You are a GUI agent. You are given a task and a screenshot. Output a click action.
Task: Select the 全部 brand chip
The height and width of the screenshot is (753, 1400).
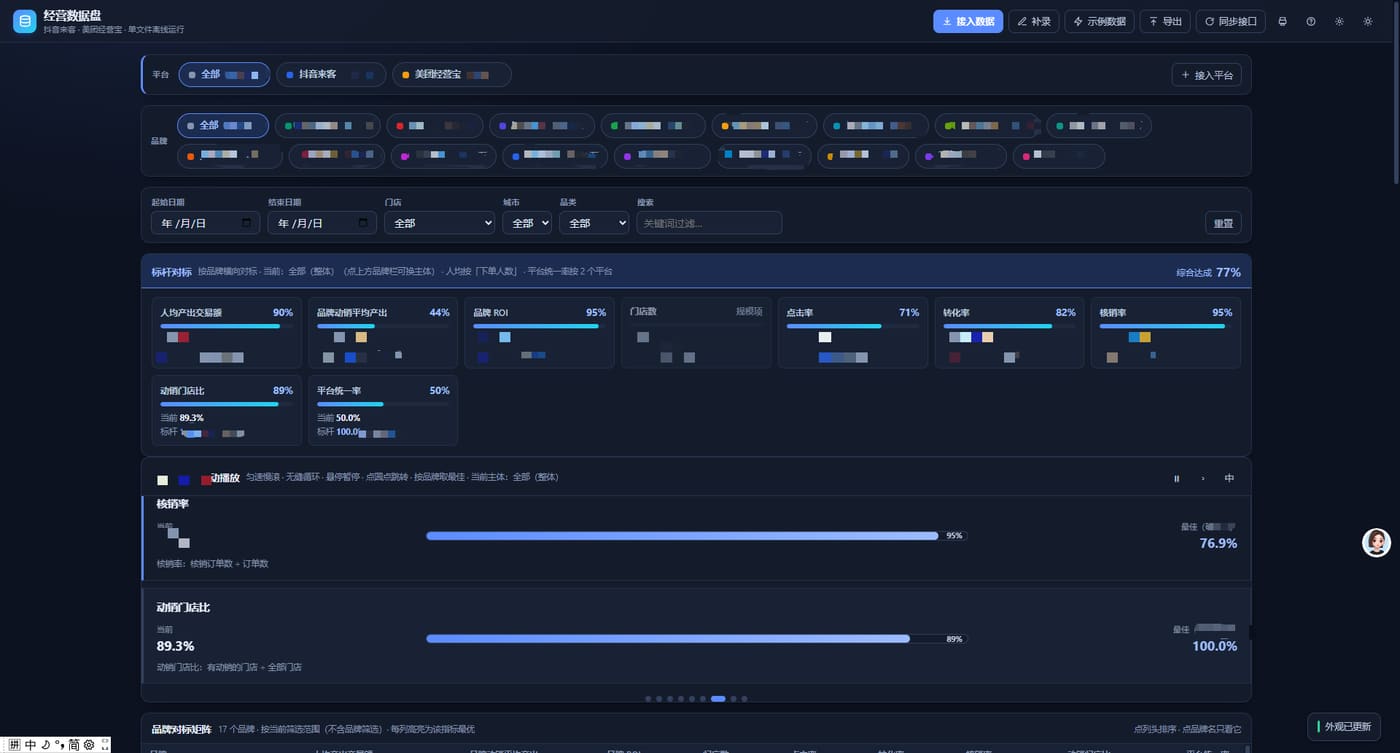[x=223, y=125]
